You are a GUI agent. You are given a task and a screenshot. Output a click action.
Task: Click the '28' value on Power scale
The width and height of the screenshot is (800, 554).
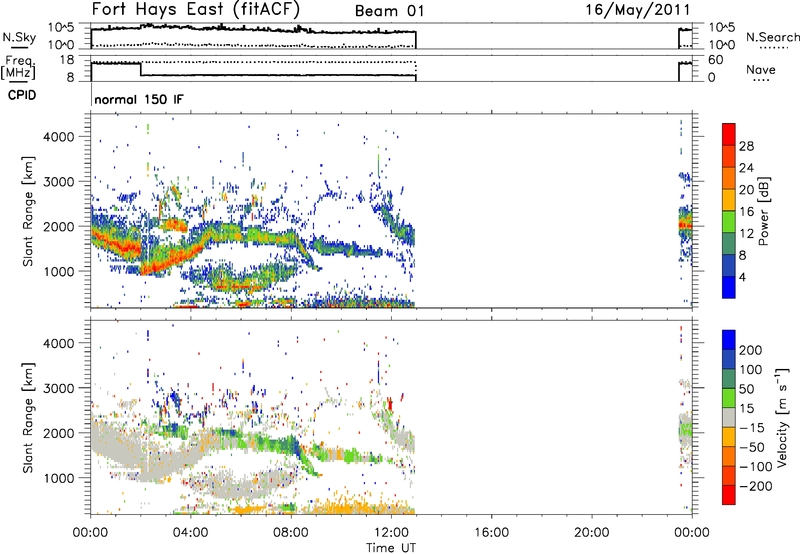(746, 146)
